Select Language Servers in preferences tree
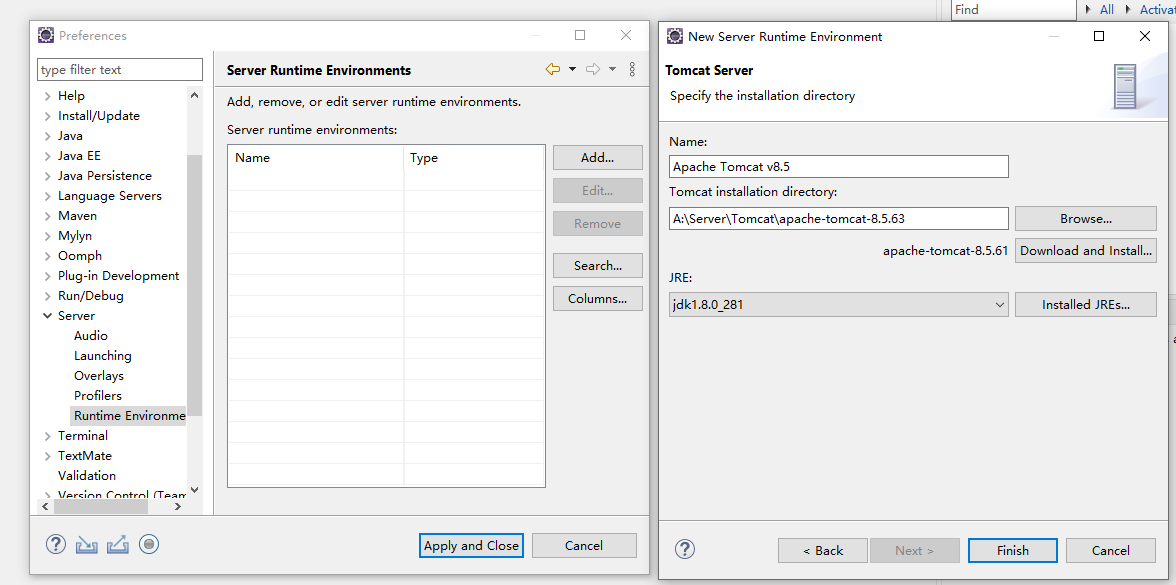Viewport: 1176px width, 585px height. pyautogui.click(x=110, y=196)
